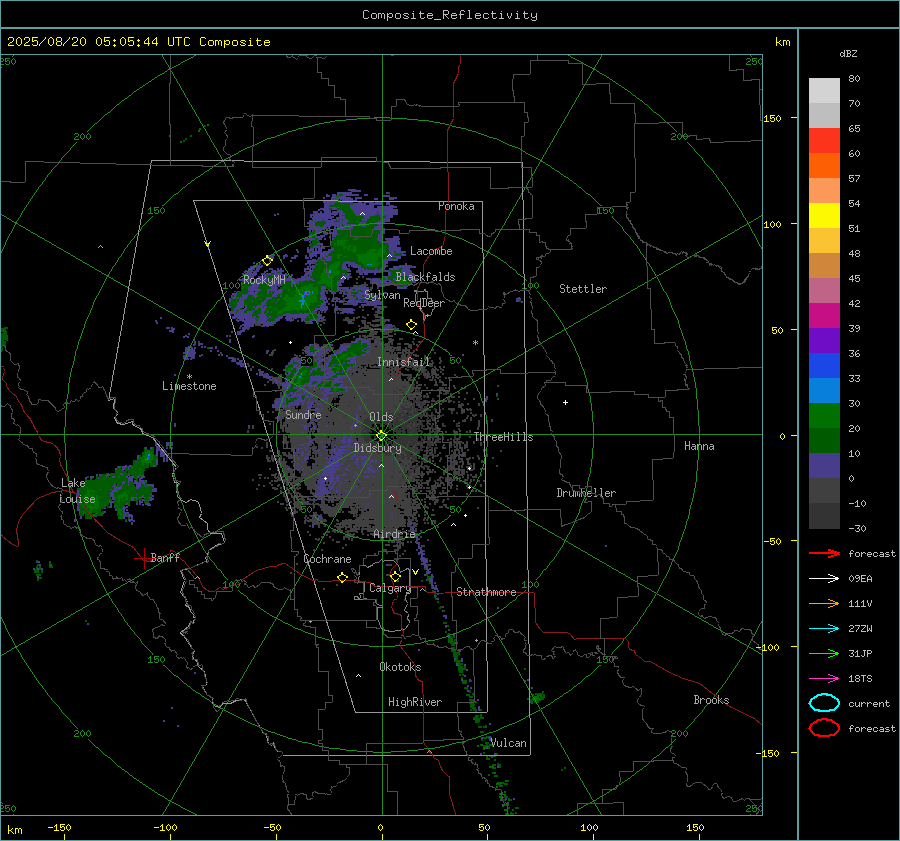Click the magenta 18TS arrow icon

point(824,679)
